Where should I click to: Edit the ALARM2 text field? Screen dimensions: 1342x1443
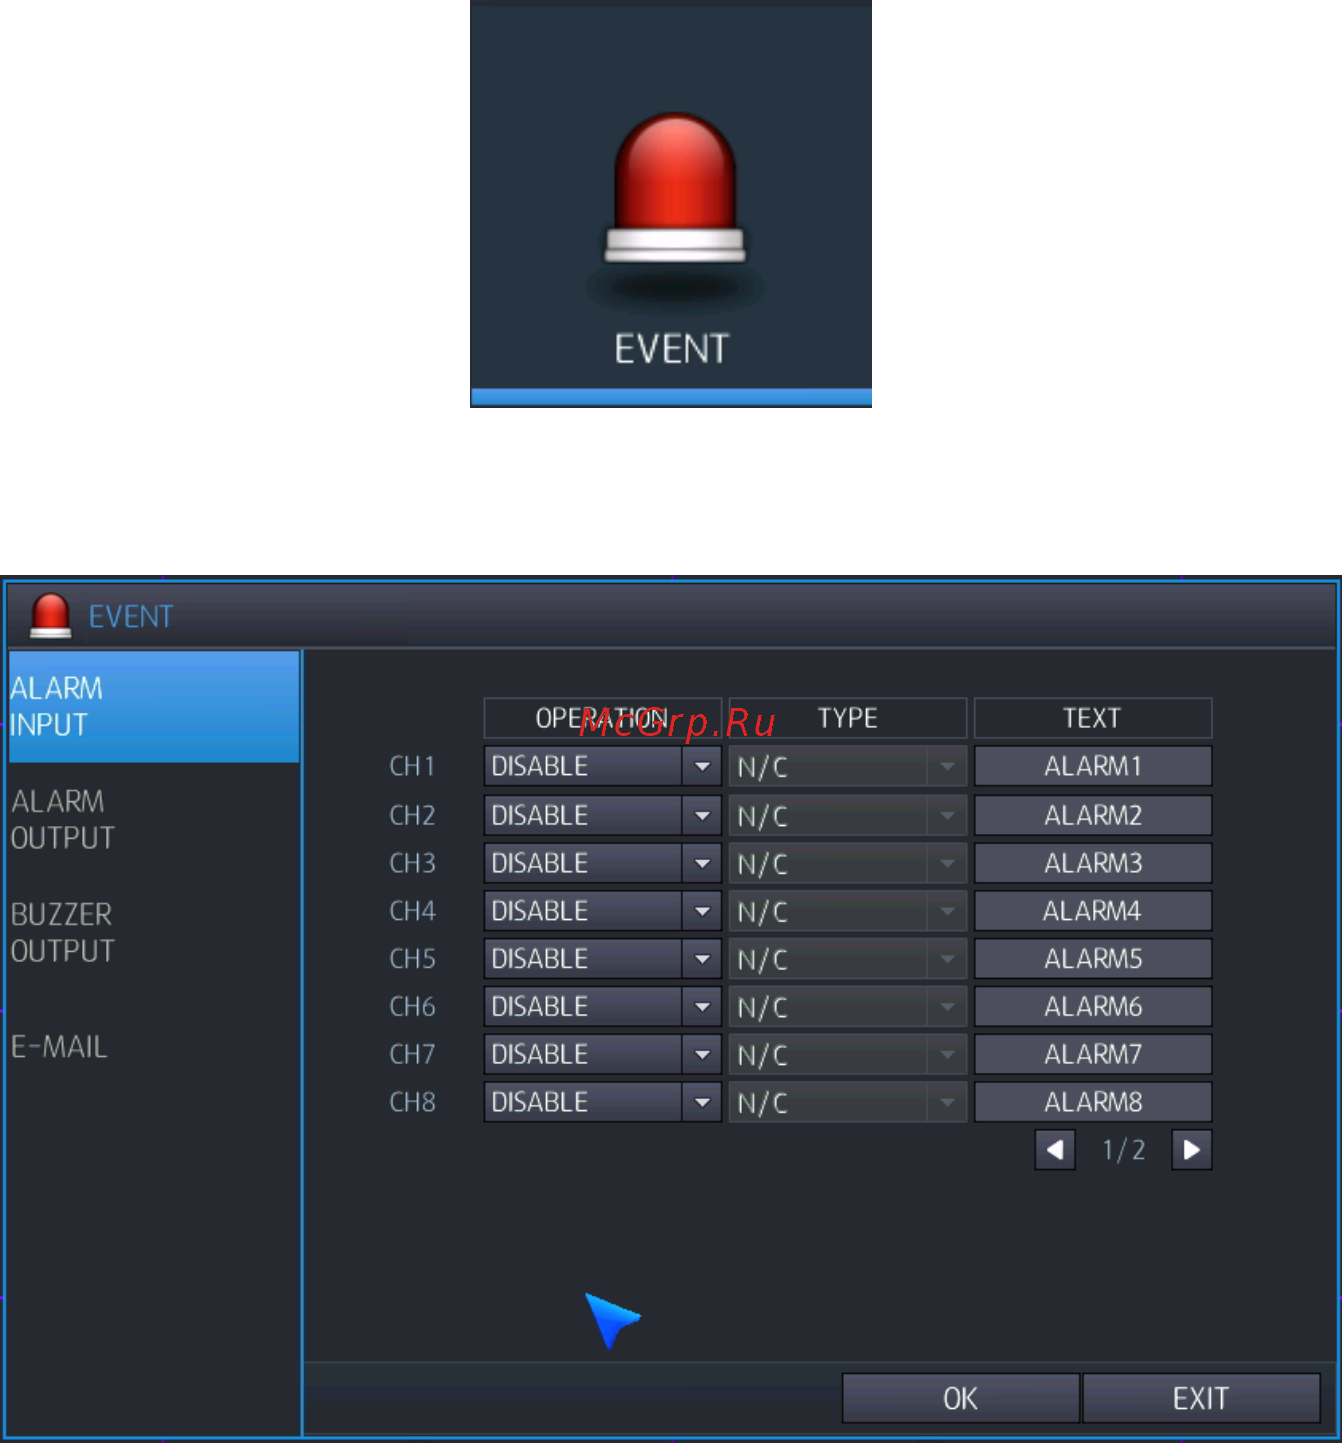pyautogui.click(x=1093, y=816)
